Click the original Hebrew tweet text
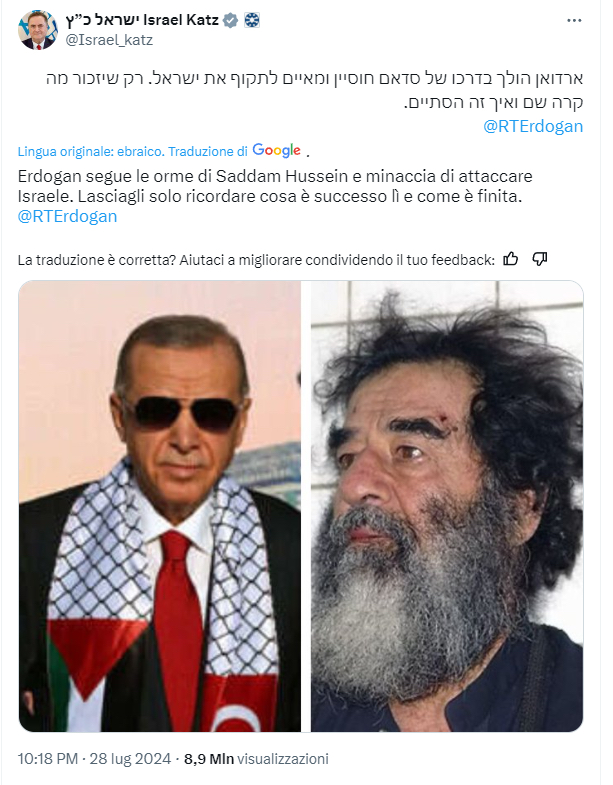613x785 pixels. point(315,90)
